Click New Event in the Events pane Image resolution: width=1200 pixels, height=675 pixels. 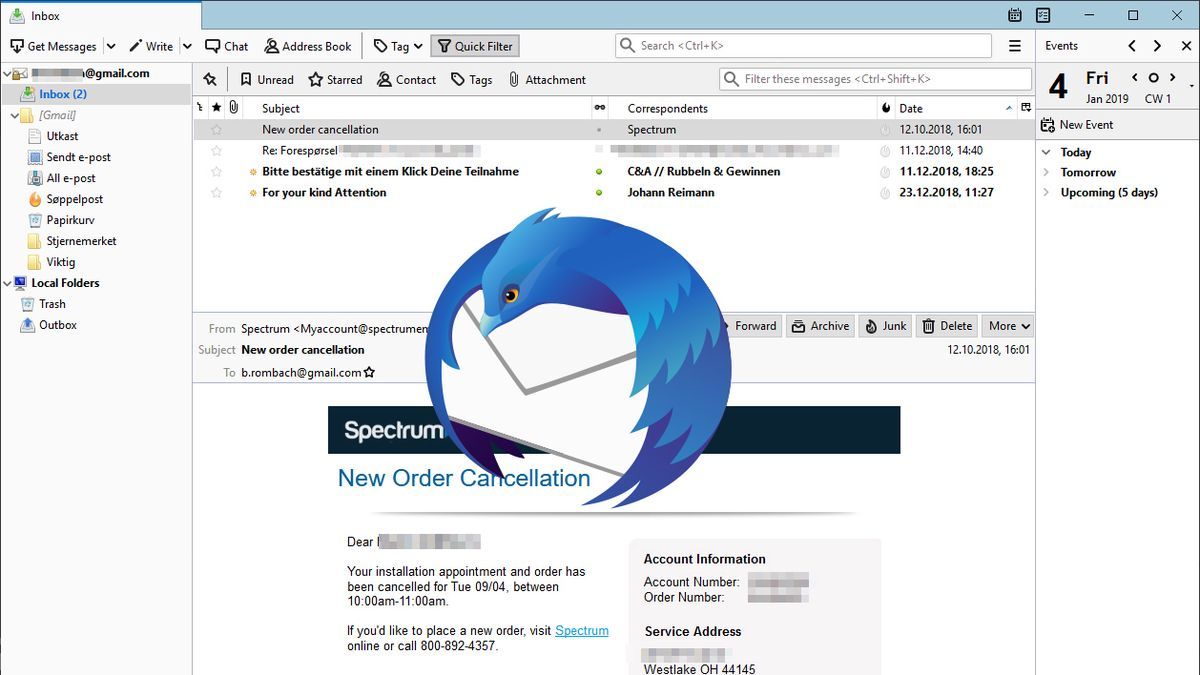coord(1077,125)
